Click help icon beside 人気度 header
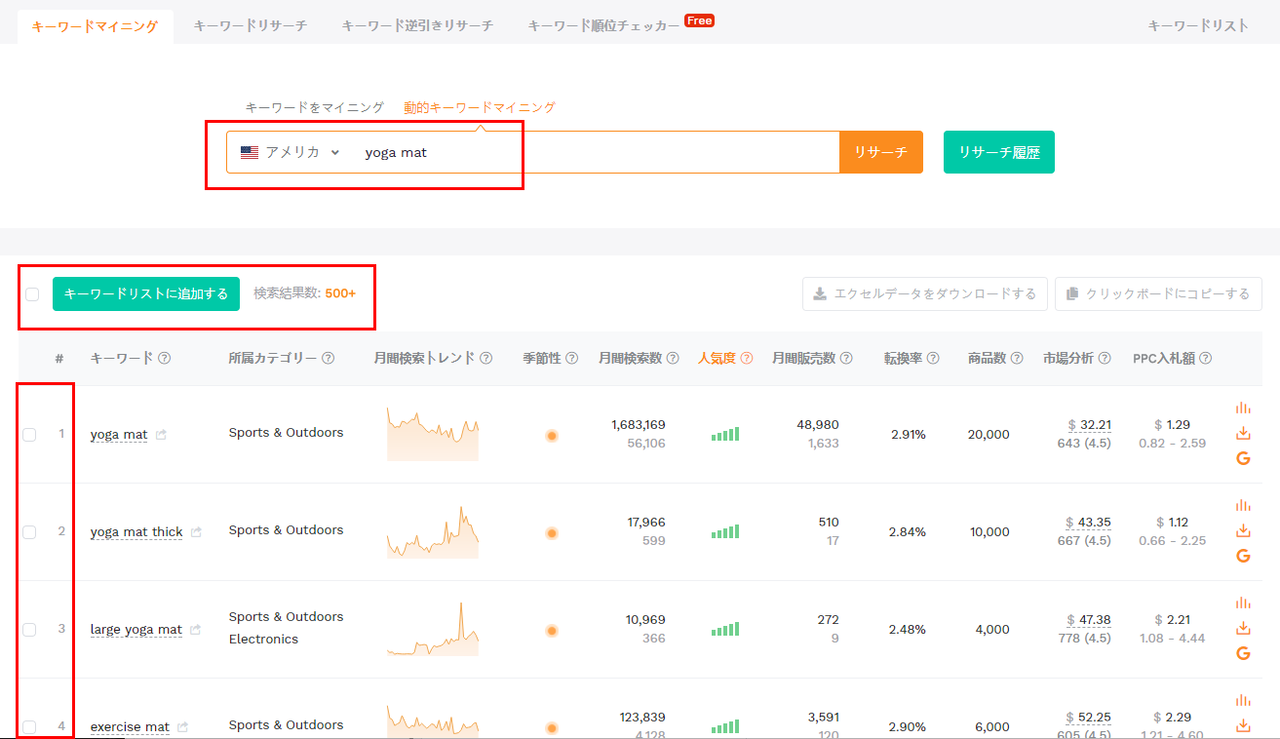The height and width of the screenshot is (739, 1280). [746, 358]
